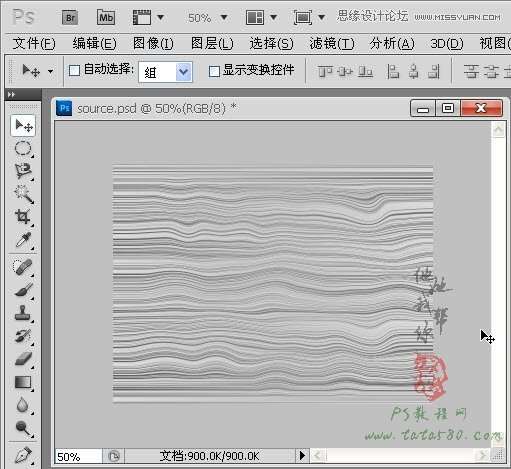
Task: Open the 3D(D) menu
Action: 447,44
